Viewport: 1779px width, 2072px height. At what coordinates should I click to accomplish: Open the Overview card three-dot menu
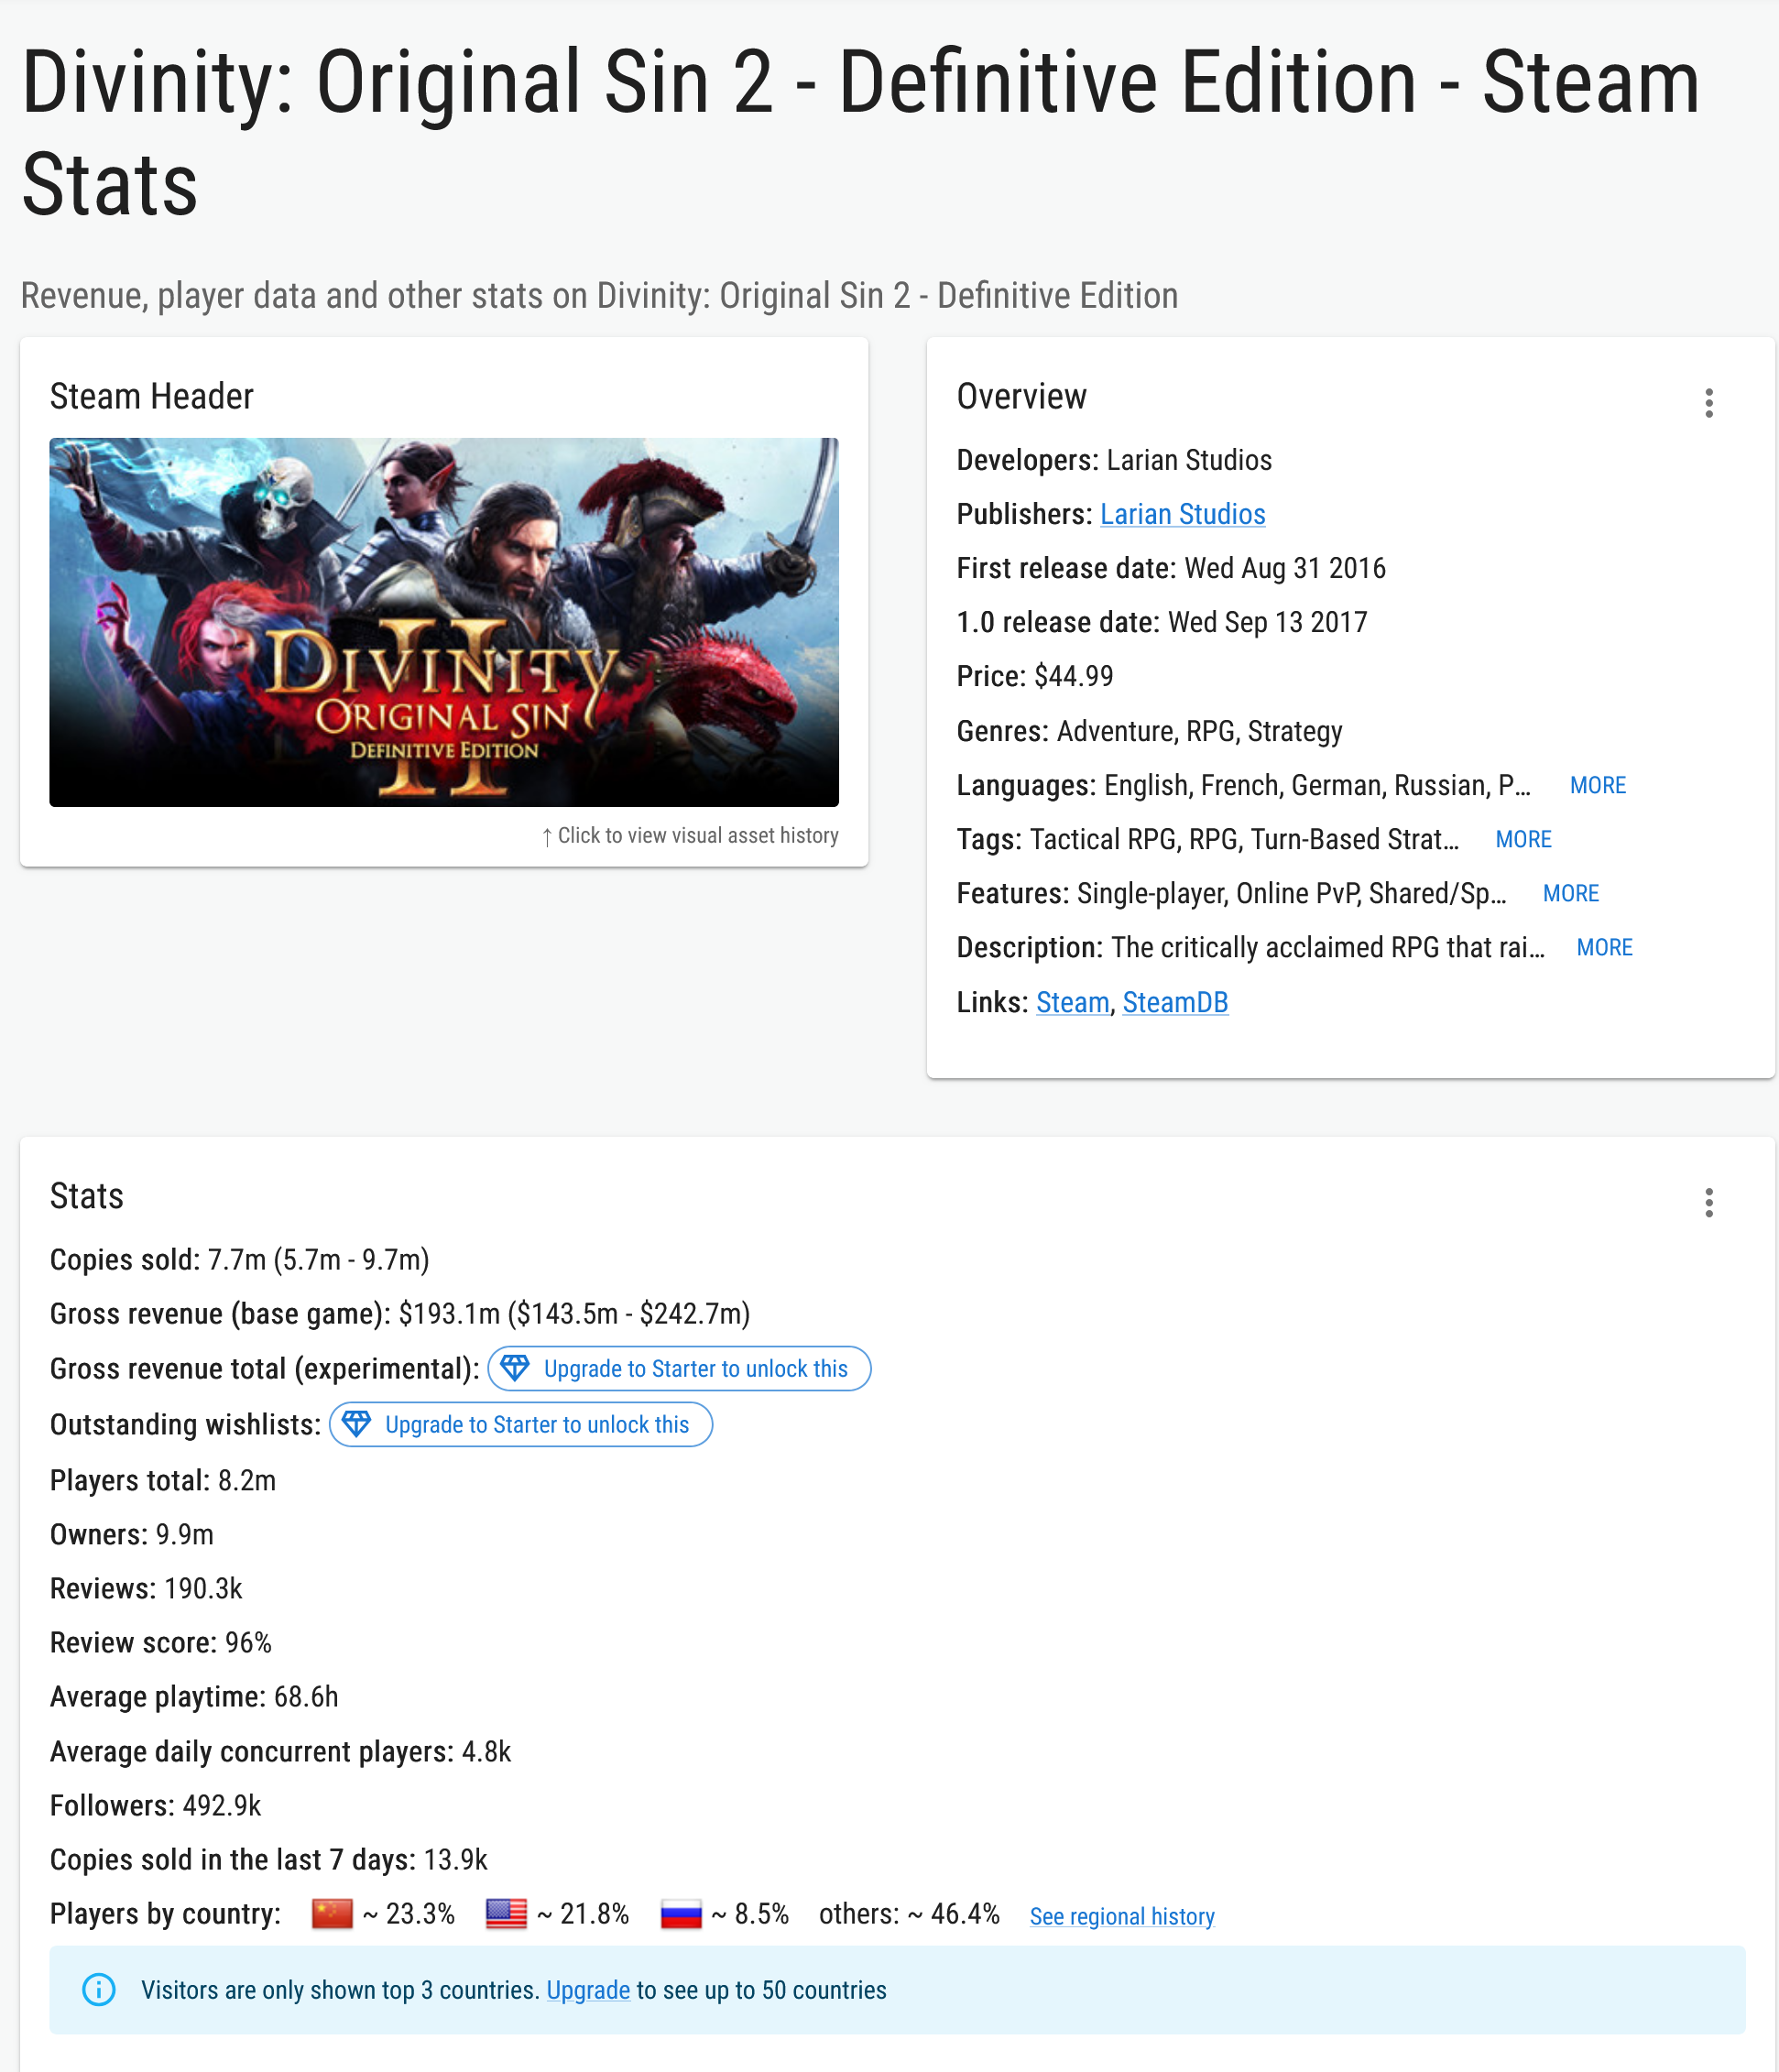(x=1709, y=403)
